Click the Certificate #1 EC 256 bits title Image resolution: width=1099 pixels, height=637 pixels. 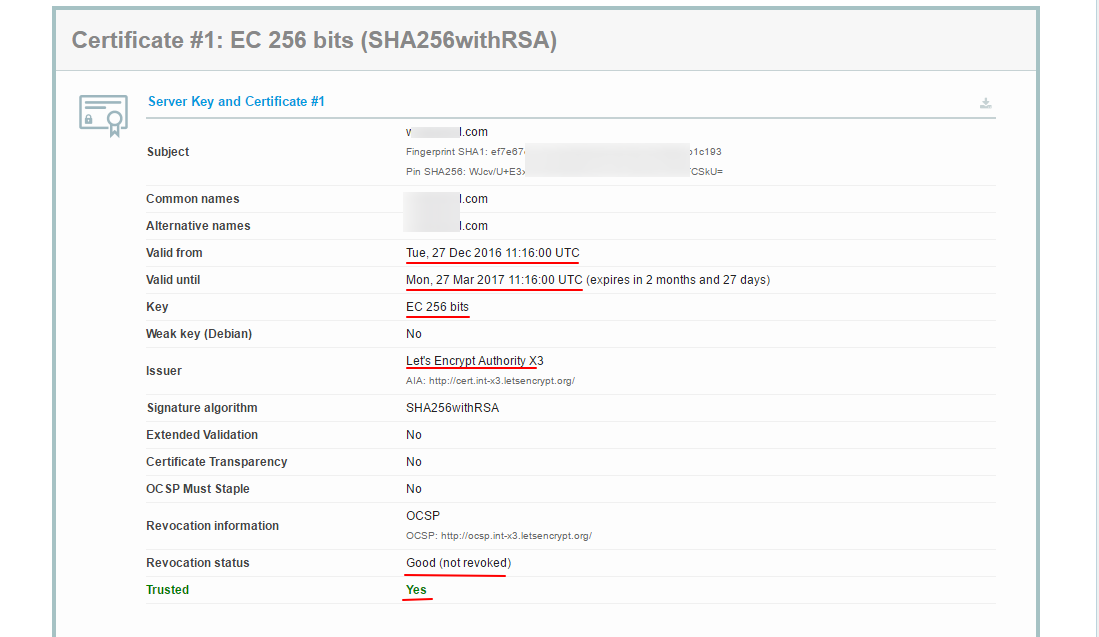pyautogui.click(x=314, y=41)
